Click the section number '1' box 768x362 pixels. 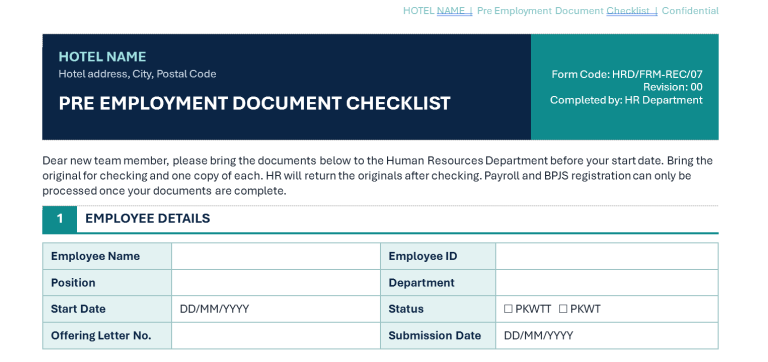(60, 219)
